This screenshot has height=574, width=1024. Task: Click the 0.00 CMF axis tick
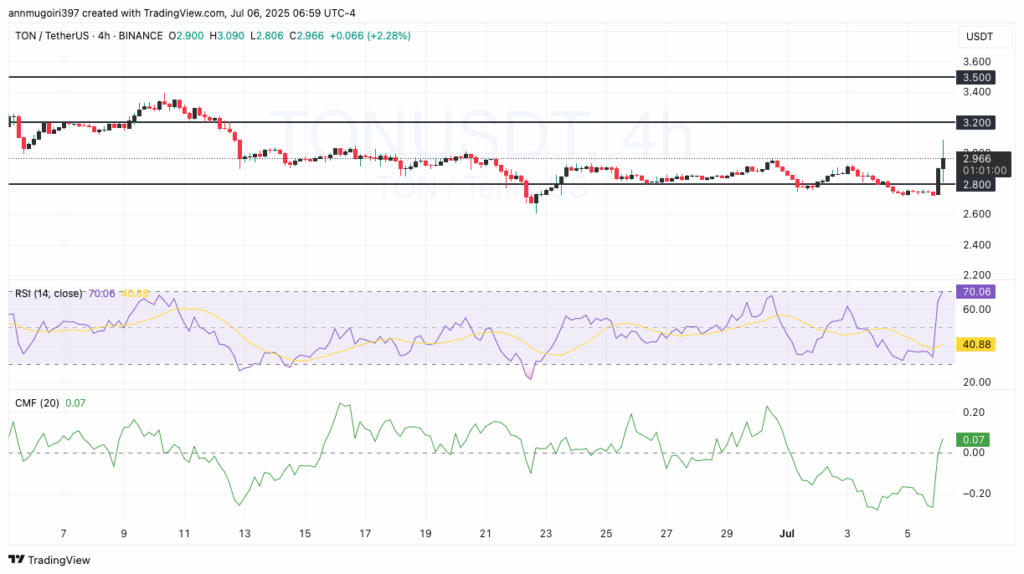(974, 453)
